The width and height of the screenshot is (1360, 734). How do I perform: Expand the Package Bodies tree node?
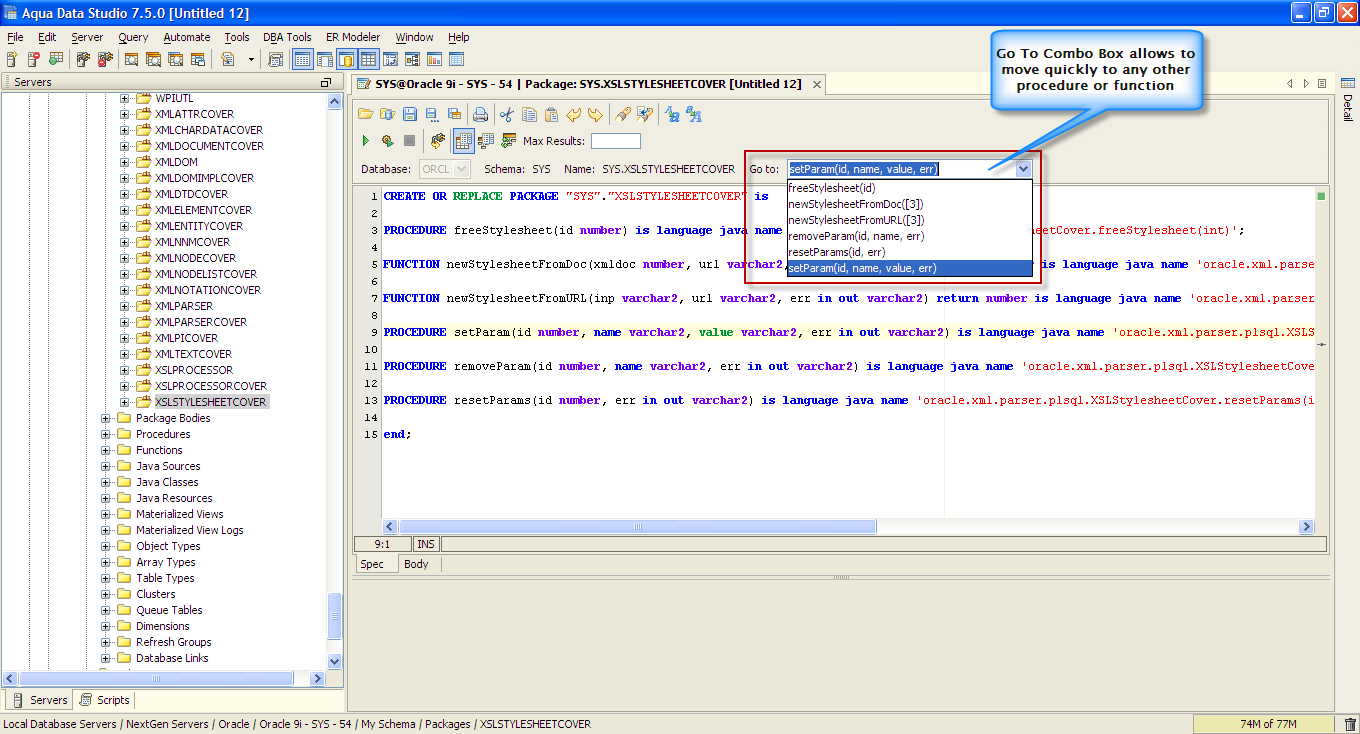click(107, 418)
